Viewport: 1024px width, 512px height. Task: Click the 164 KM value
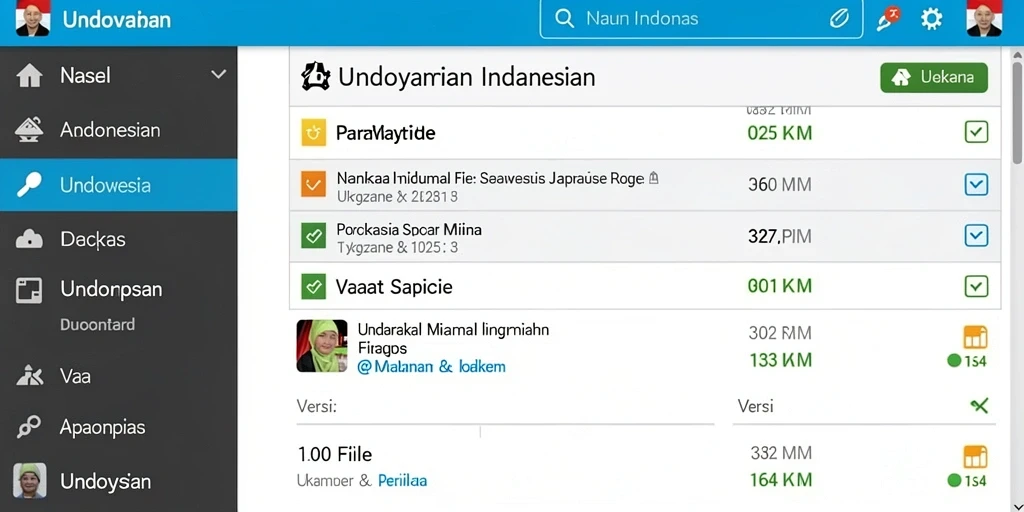pos(781,479)
